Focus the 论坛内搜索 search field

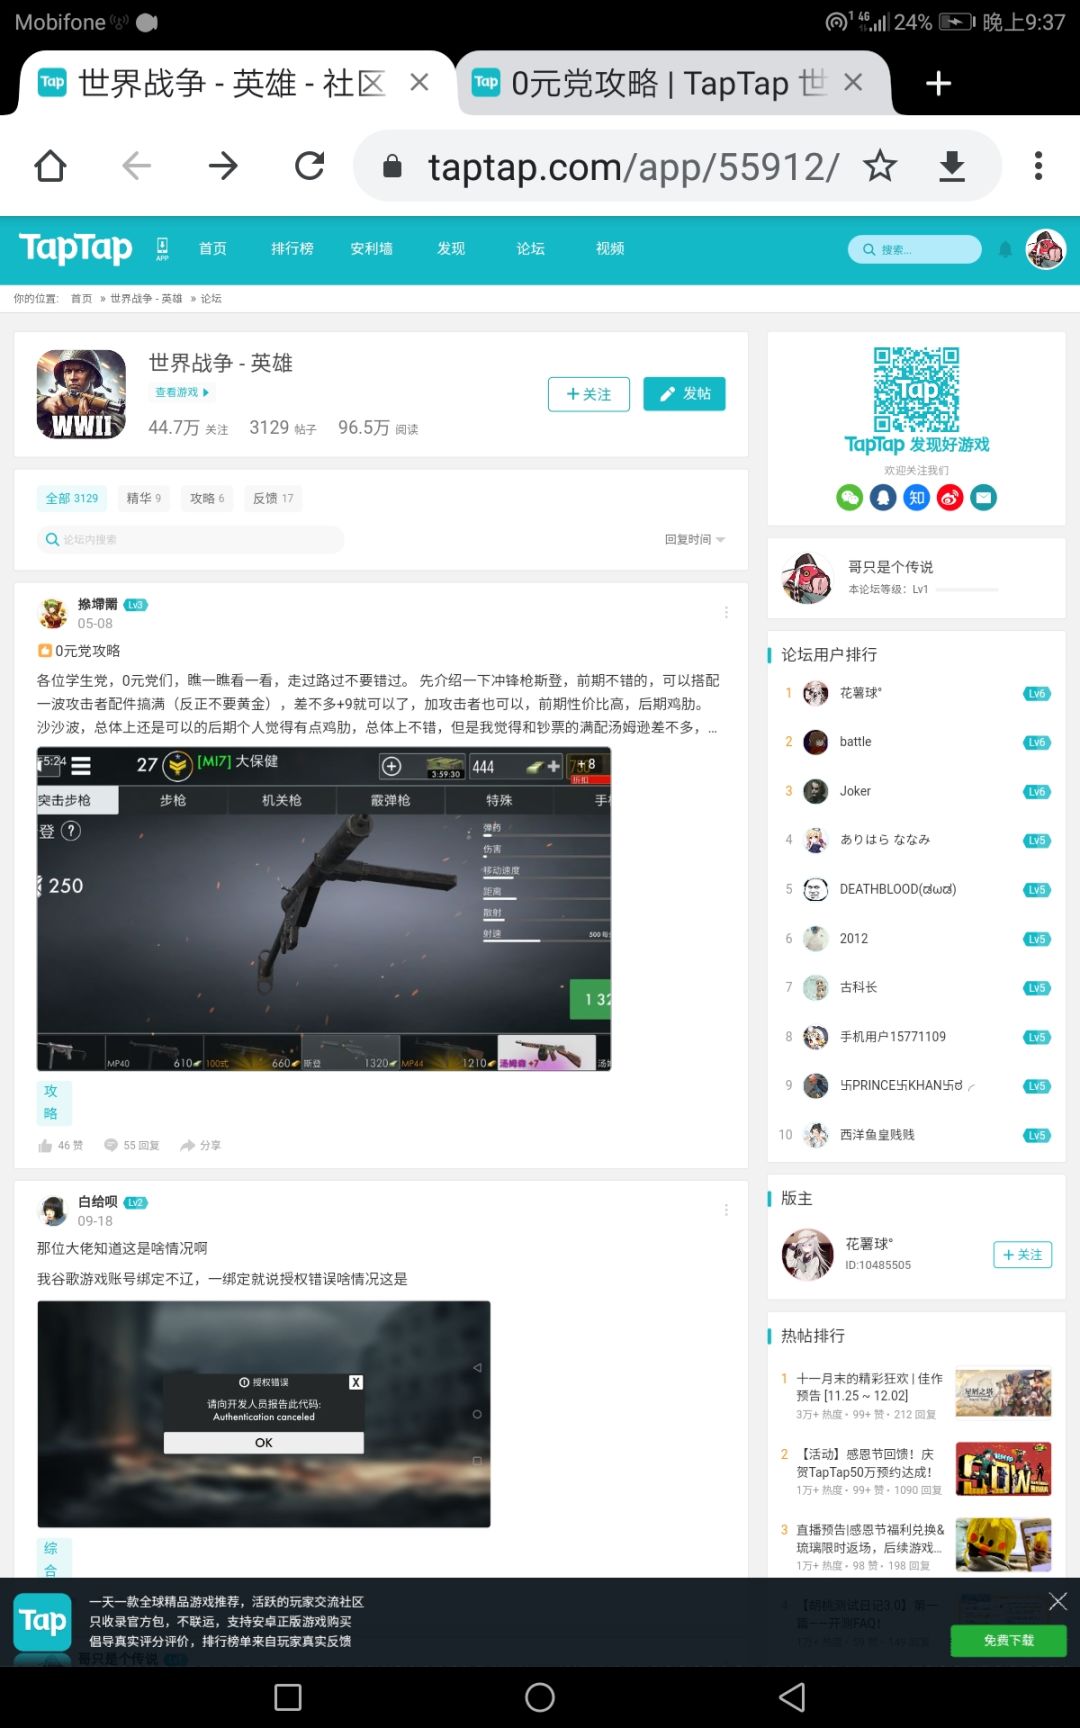pyautogui.click(x=190, y=539)
